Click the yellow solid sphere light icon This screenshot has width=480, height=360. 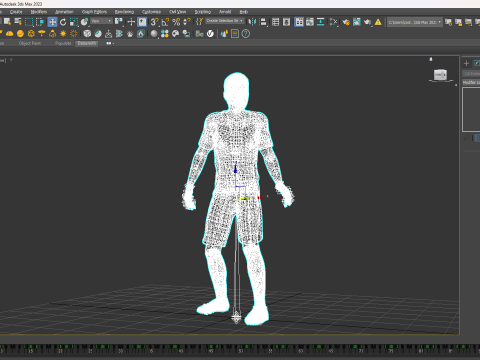[20, 34]
